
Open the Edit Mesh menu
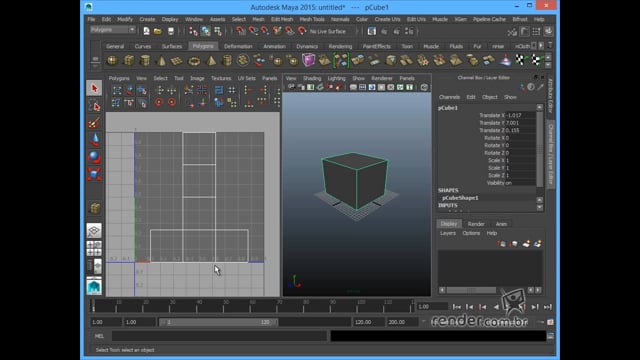[x=282, y=19]
